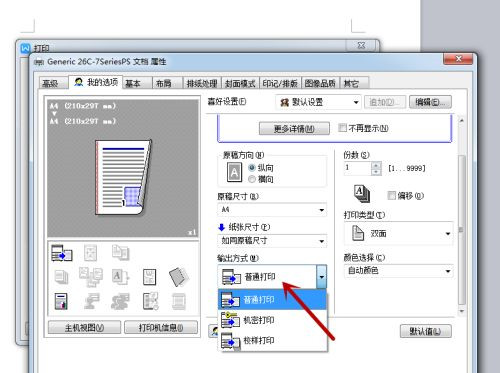Close the Generic 26C-7SeriesPS properties dialog
The width and height of the screenshot is (500, 373).
tap(458, 59)
